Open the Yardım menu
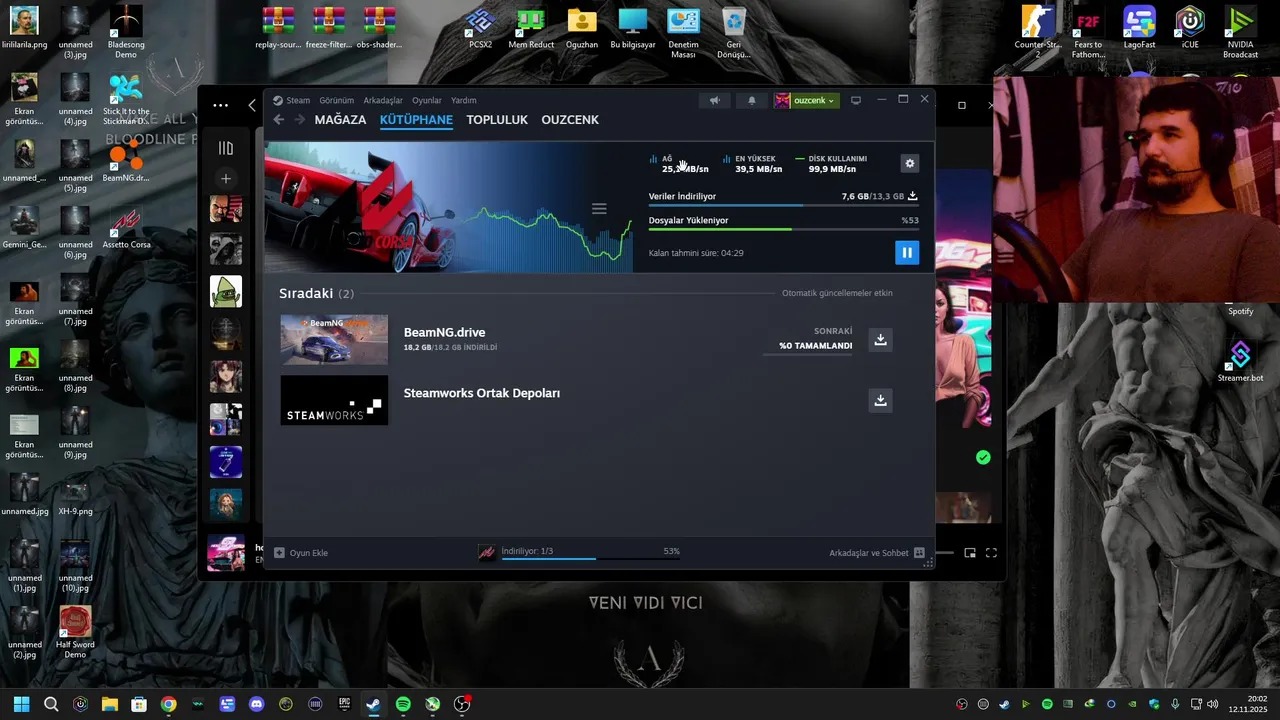The image size is (1280, 720). (x=463, y=100)
